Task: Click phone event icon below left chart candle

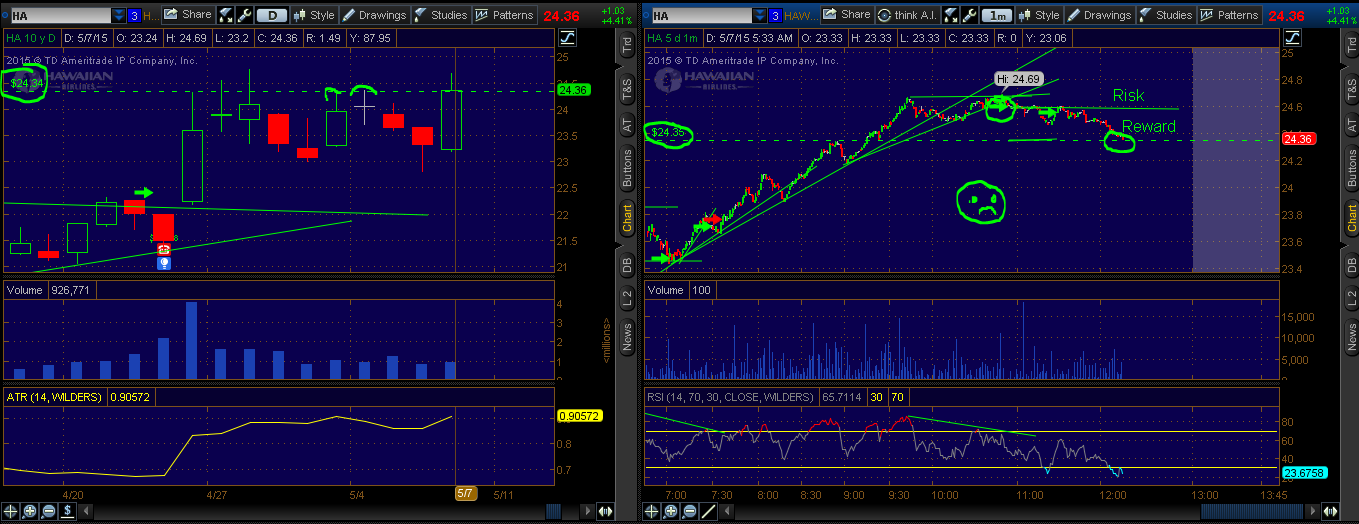Action: click(164, 250)
